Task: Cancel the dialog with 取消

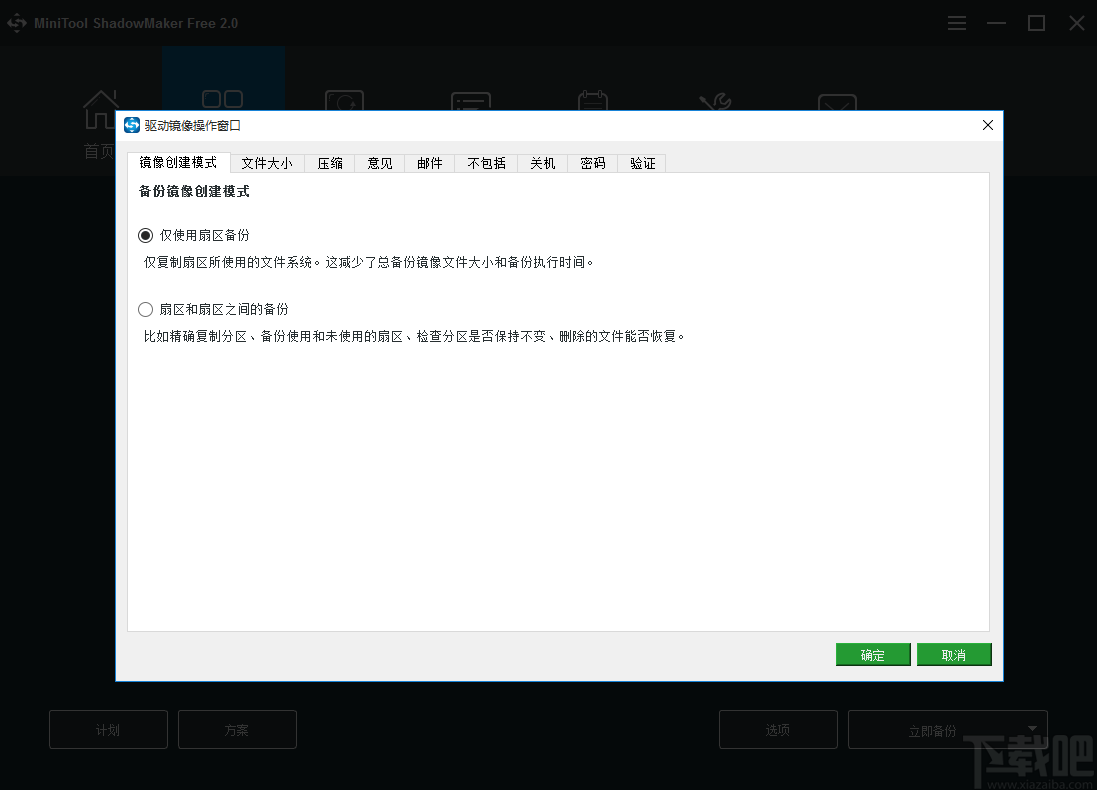Action: point(953,654)
